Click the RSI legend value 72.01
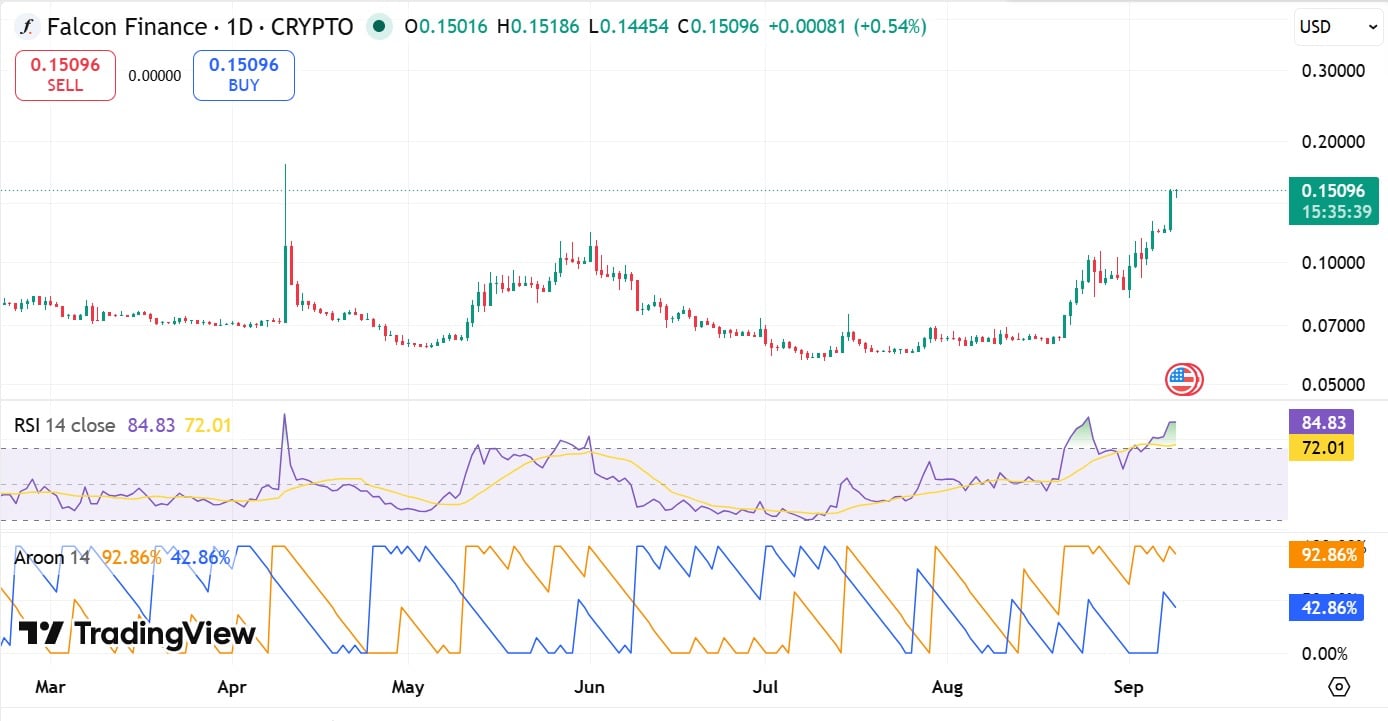This screenshot has width=1388, height=721. [208, 425]
